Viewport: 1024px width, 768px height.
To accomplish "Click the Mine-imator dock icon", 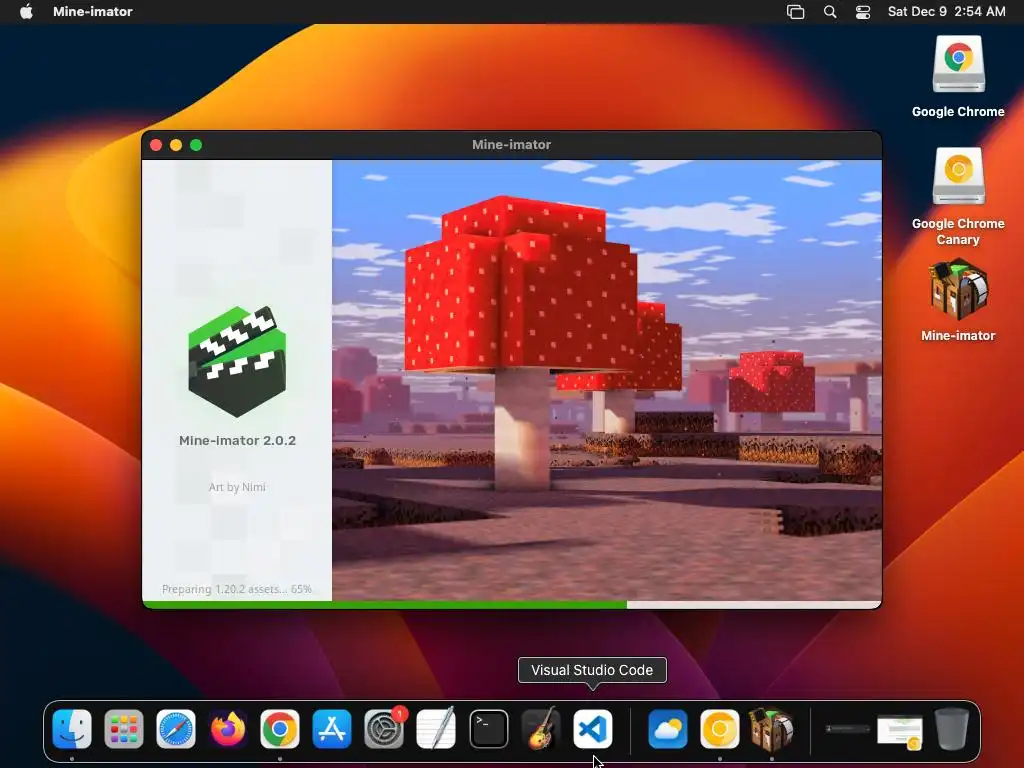I will (771, 729).
